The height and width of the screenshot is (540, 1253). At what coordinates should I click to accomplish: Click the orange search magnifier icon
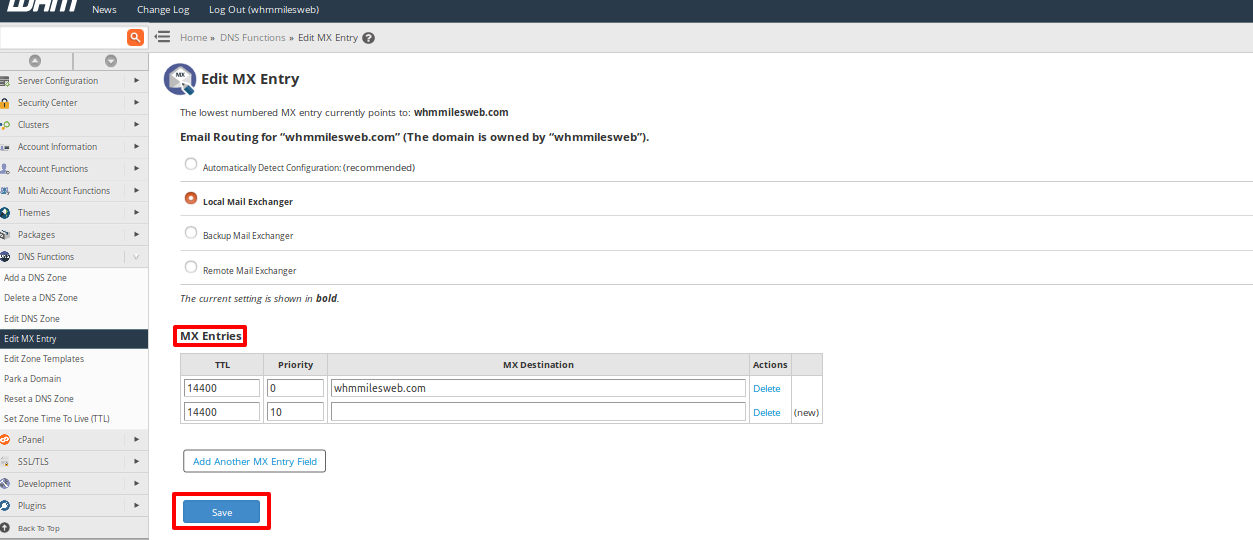coord(136,37)
